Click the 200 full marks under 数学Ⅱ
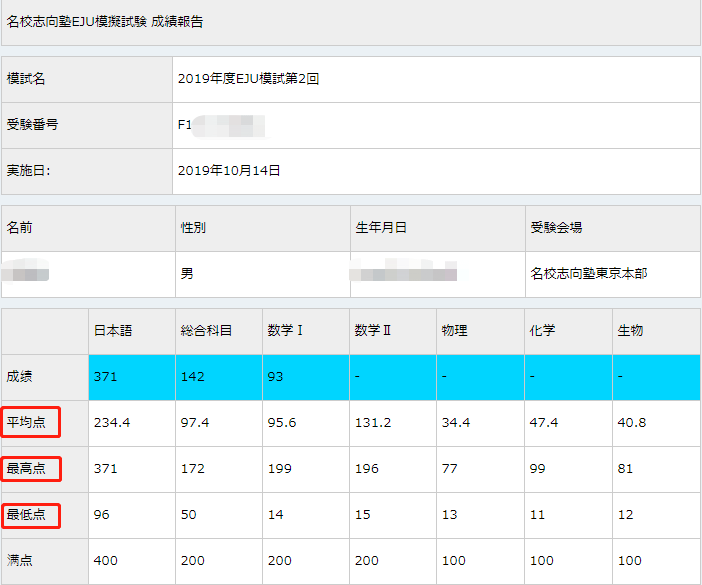The width and height of the screenshot is (702, 585). (367, 560)
